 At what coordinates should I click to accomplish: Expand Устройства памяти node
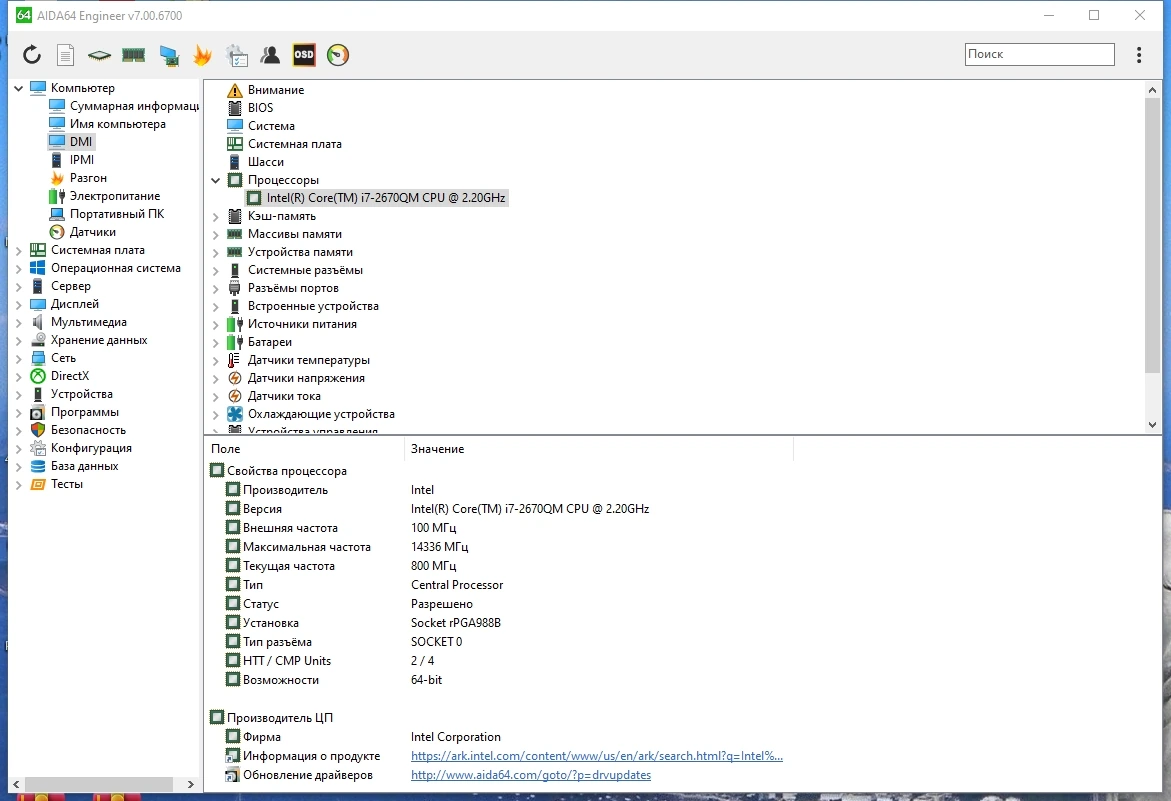[215, 252]
